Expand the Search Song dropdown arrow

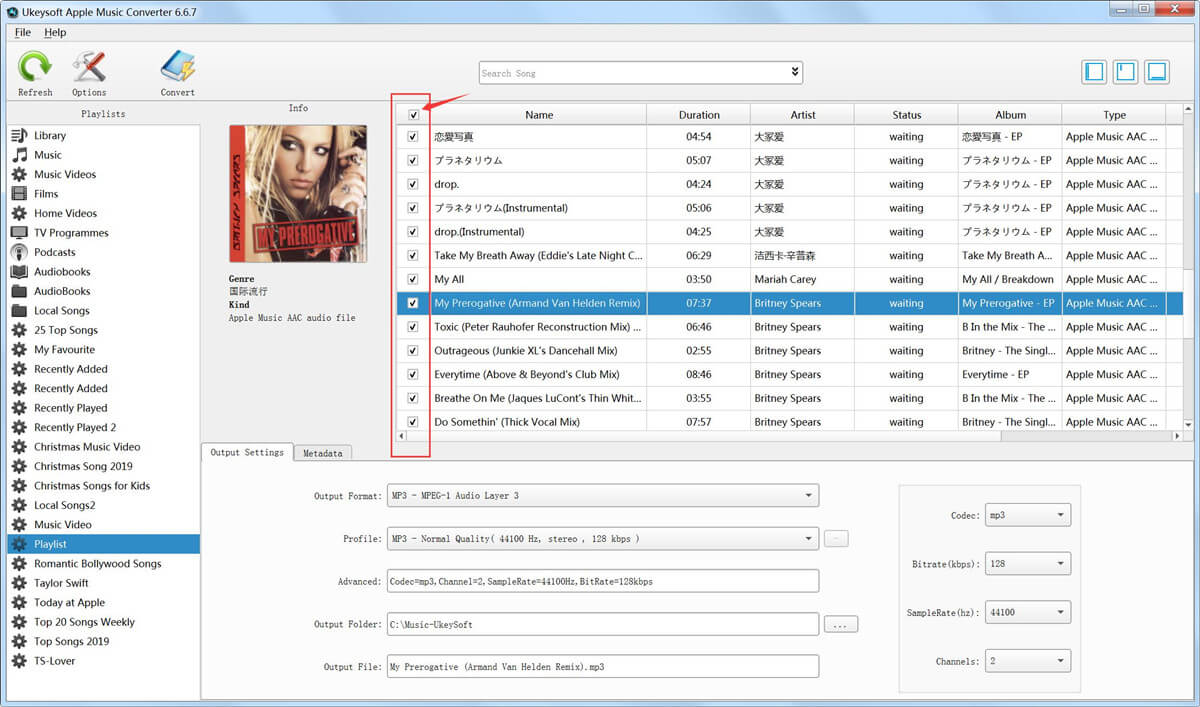tap(795, 72)
